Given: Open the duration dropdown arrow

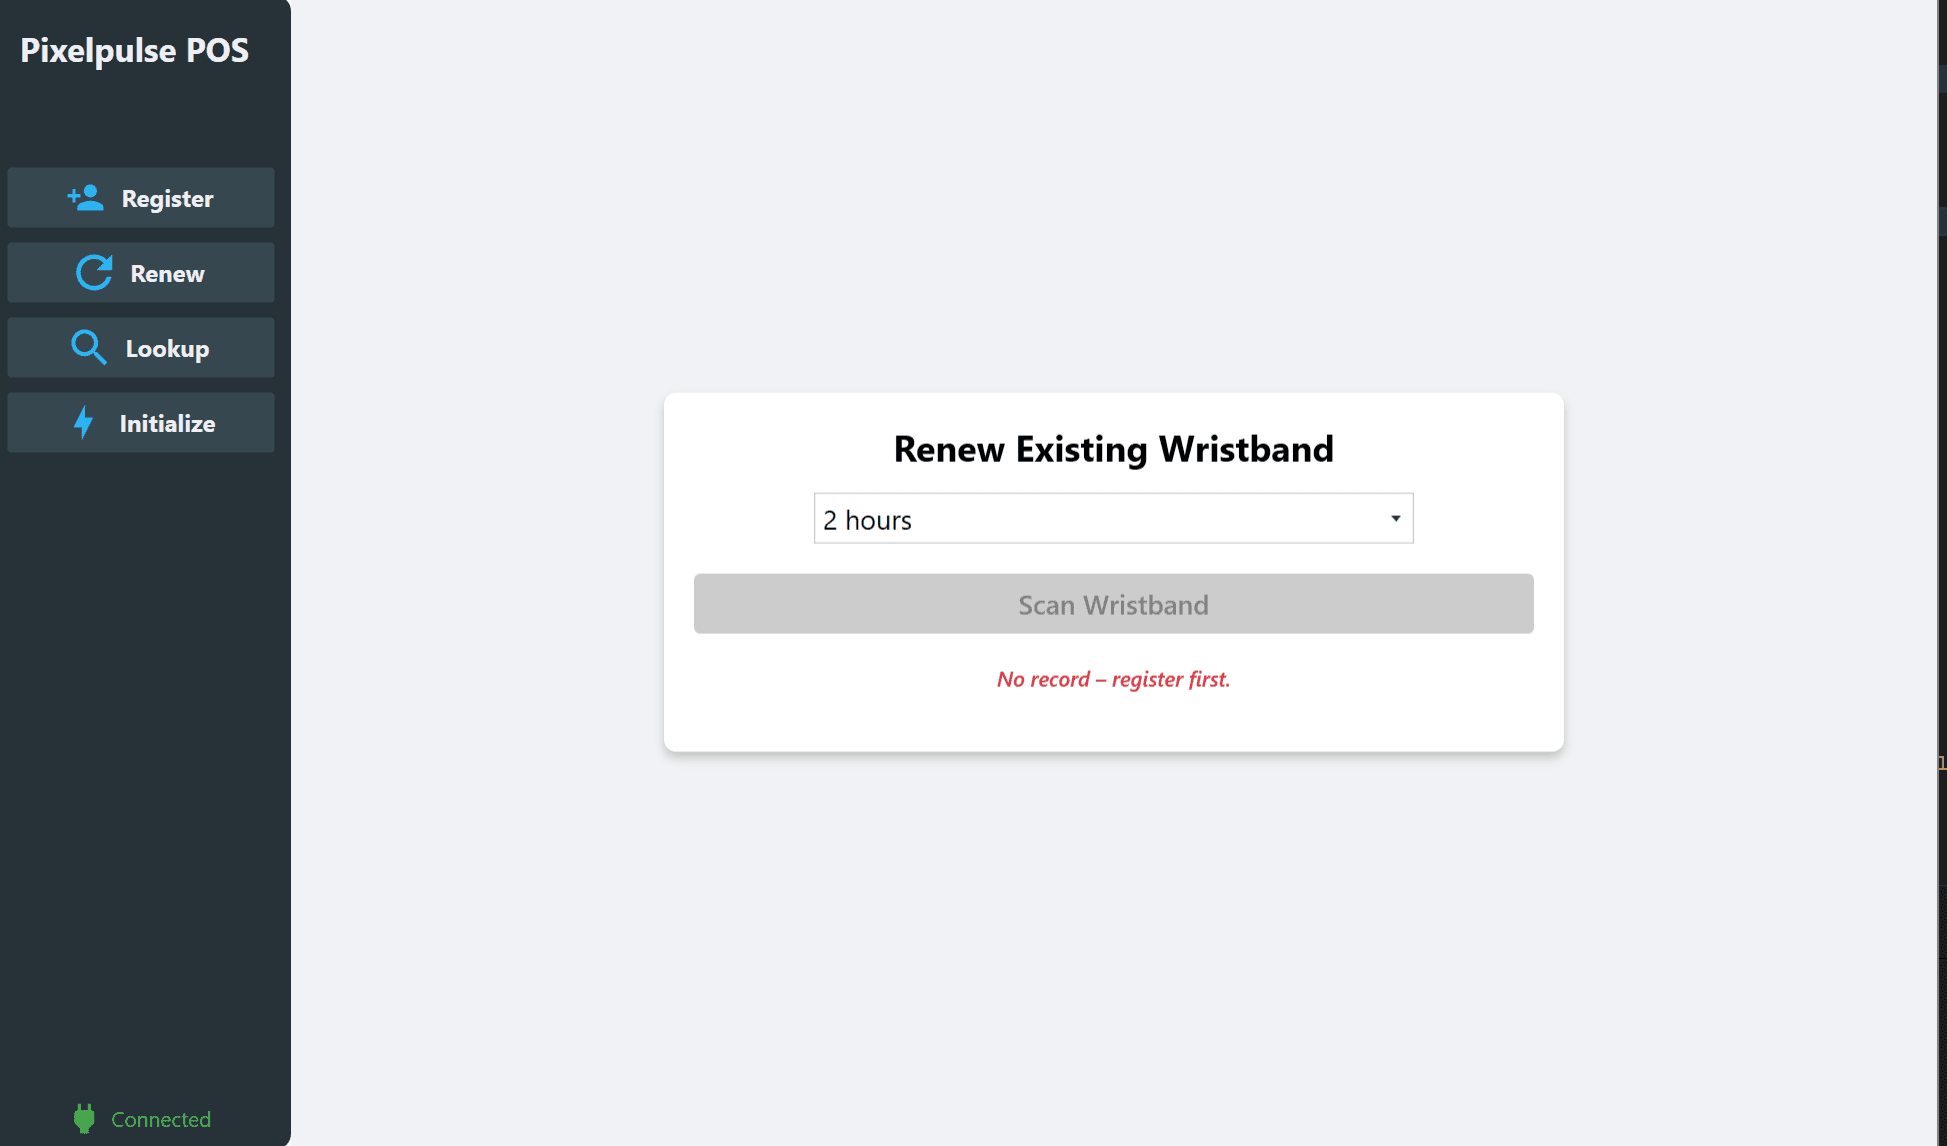Looking at the screenshot, I should [x=1396, y=518].
